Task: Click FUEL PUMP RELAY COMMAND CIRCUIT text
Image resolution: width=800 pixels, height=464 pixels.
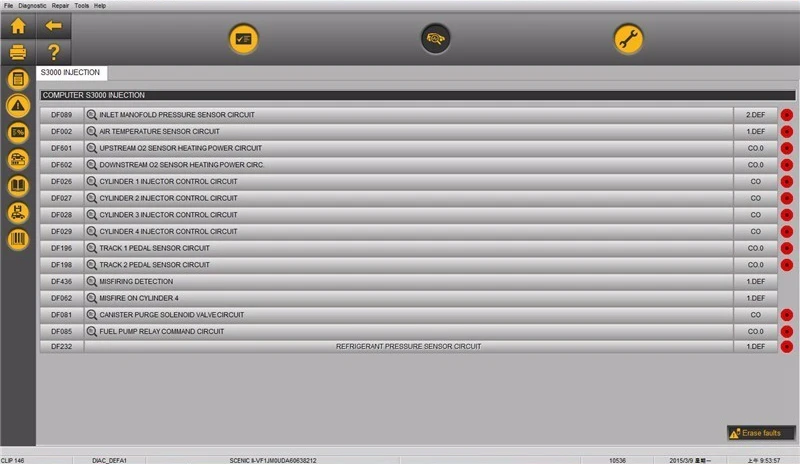Action: tap(162, 332)
